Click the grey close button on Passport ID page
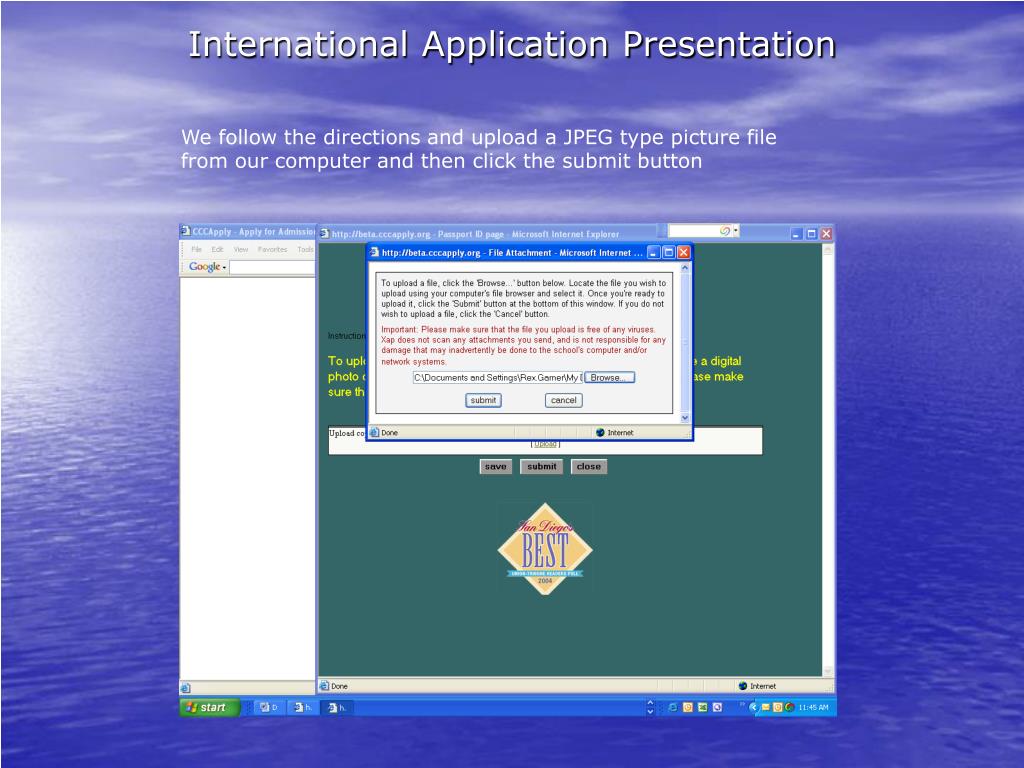This screenshot has width=1024, height=768. tap(588, 466)
